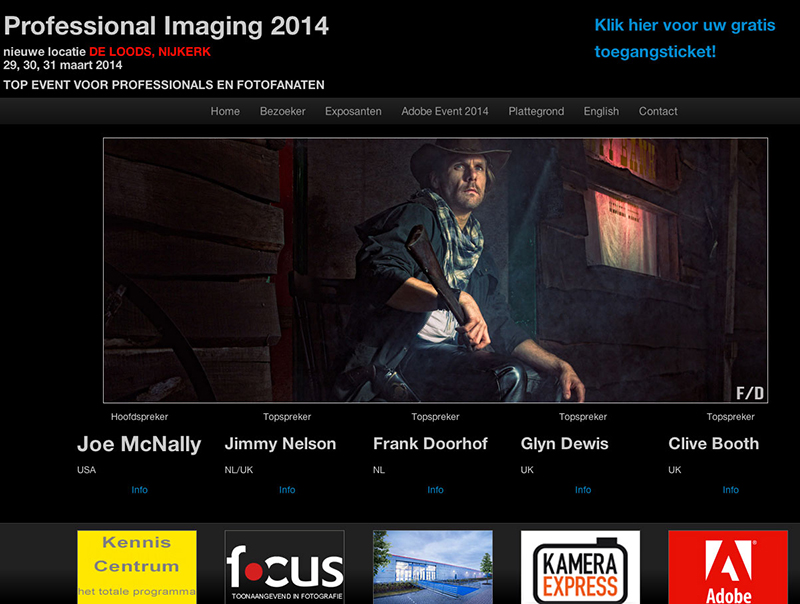This screenshot has width=800, height=604.
Task: Open Adobe Event 2014 menu item
Action: pos(444,111)
